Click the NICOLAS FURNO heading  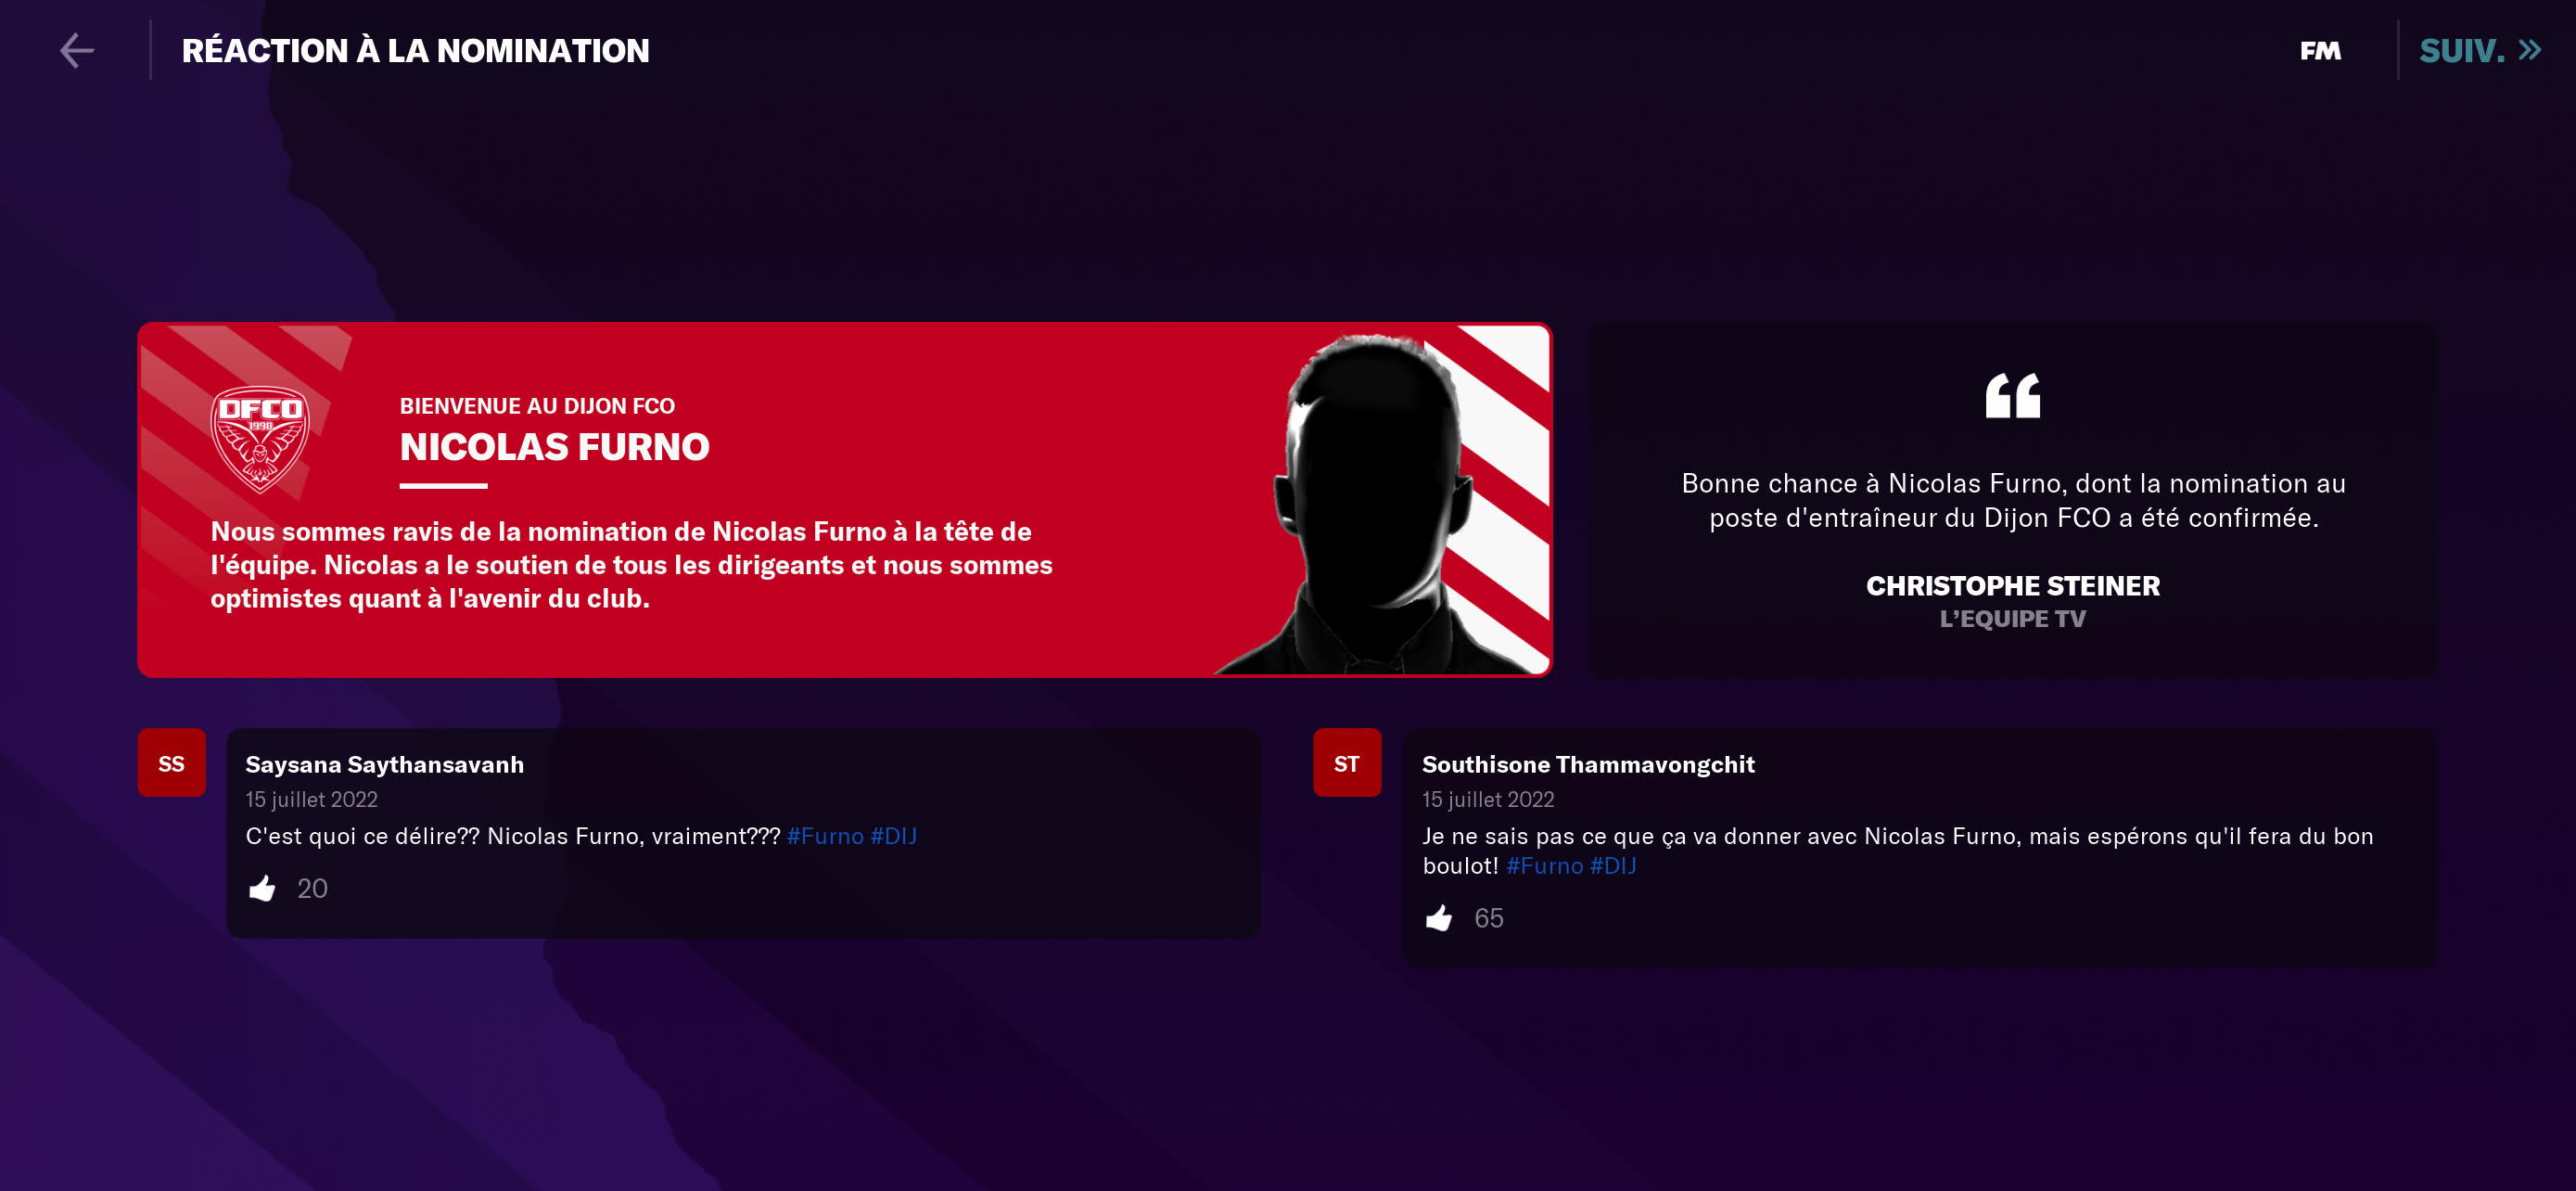555,447
